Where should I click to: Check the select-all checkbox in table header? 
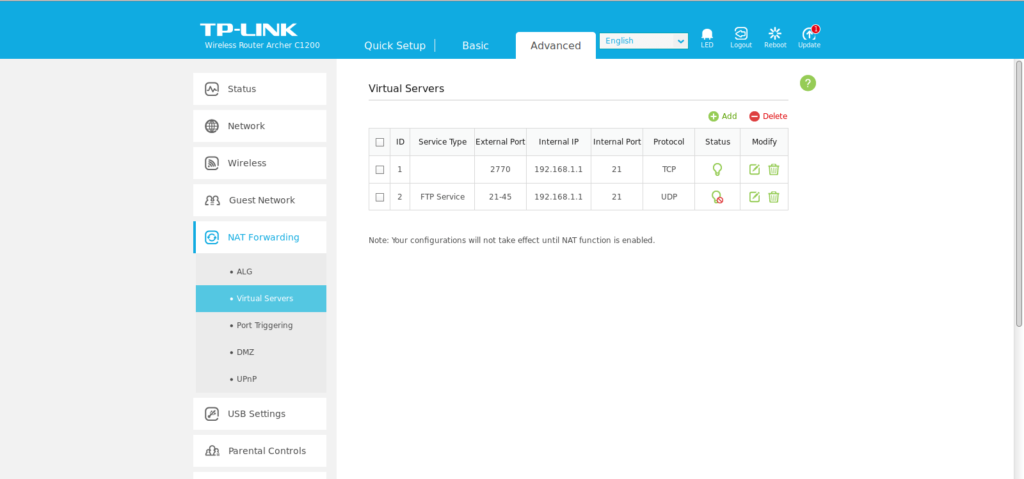pos(380,142)
